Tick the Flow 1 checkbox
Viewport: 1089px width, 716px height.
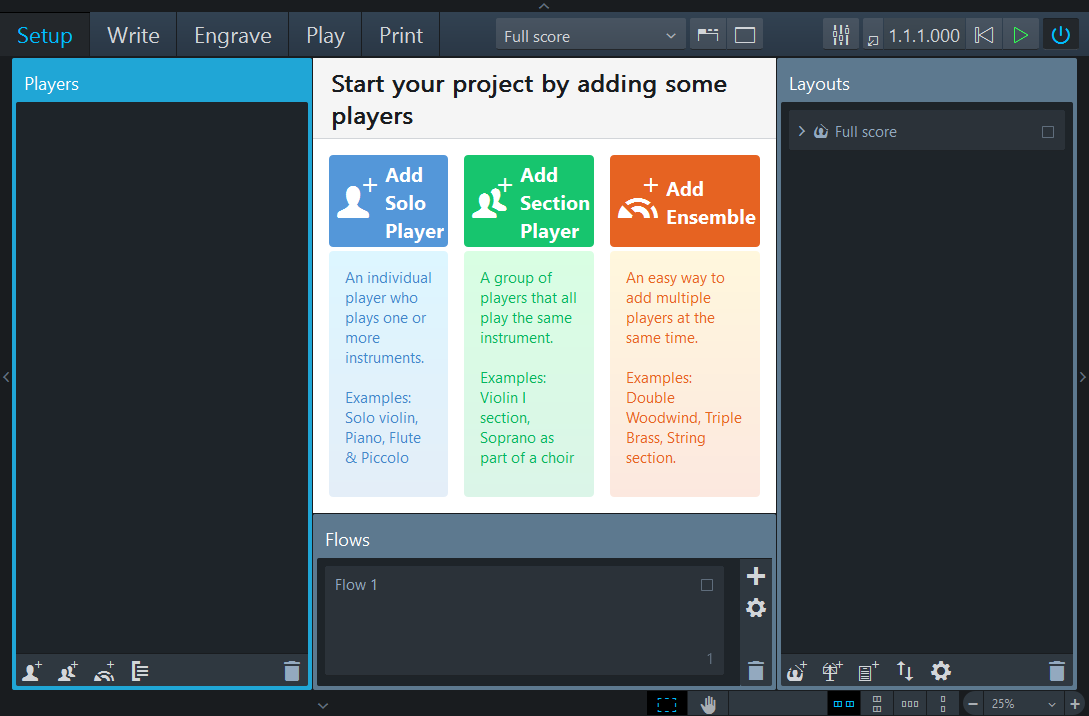tap(707, 585)
